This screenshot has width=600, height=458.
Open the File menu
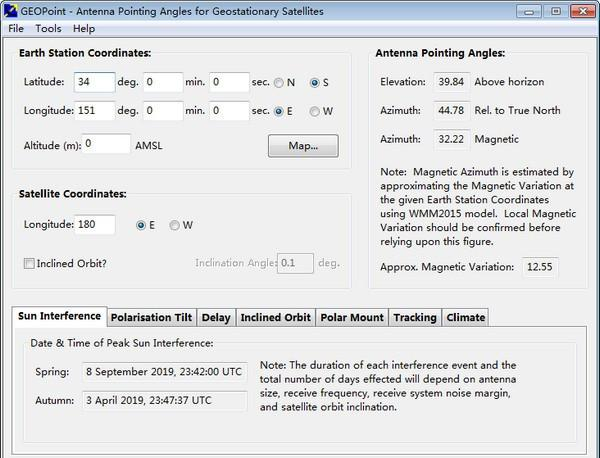pyautogui.click(x=16, y=29)
